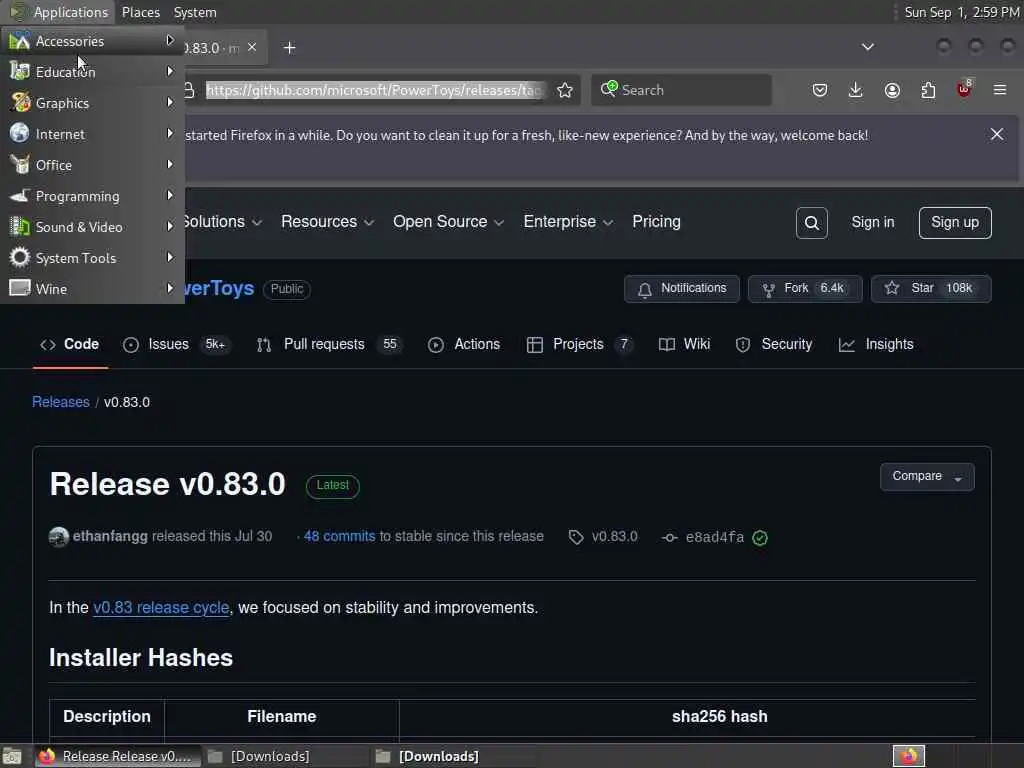Screen dimensions: 1024x768
Task: Open the Pull requests tab
Action: tap(328, 344)
